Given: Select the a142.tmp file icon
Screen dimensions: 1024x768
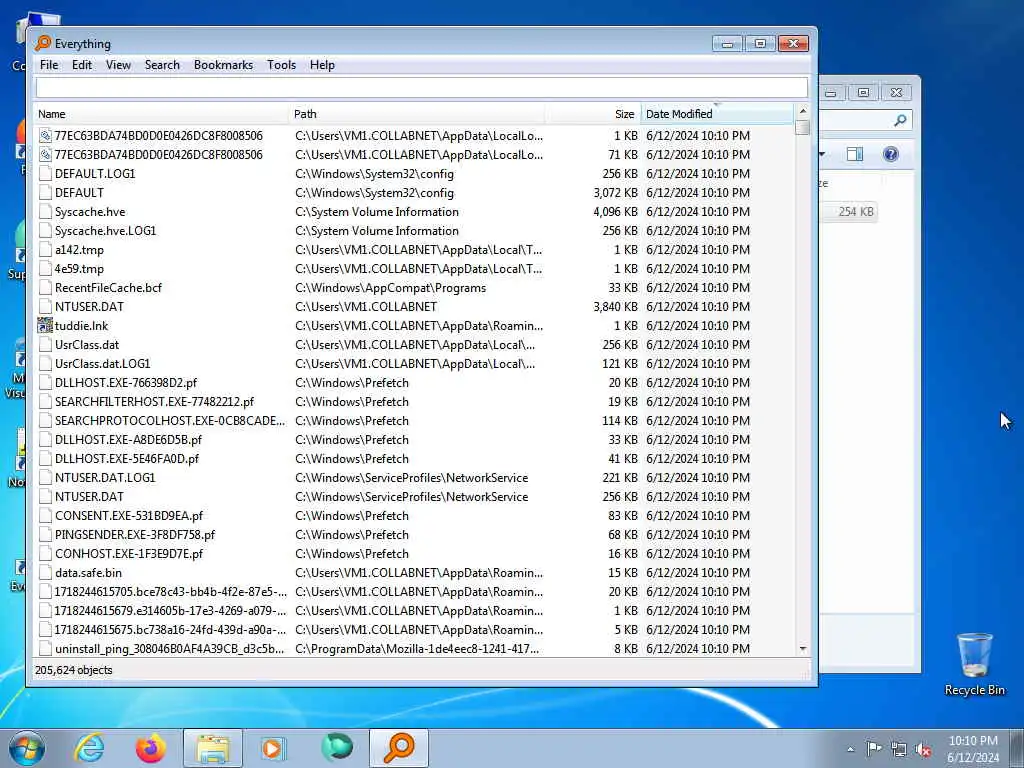Looking at the screenshot, I should [x=45, y=249].
